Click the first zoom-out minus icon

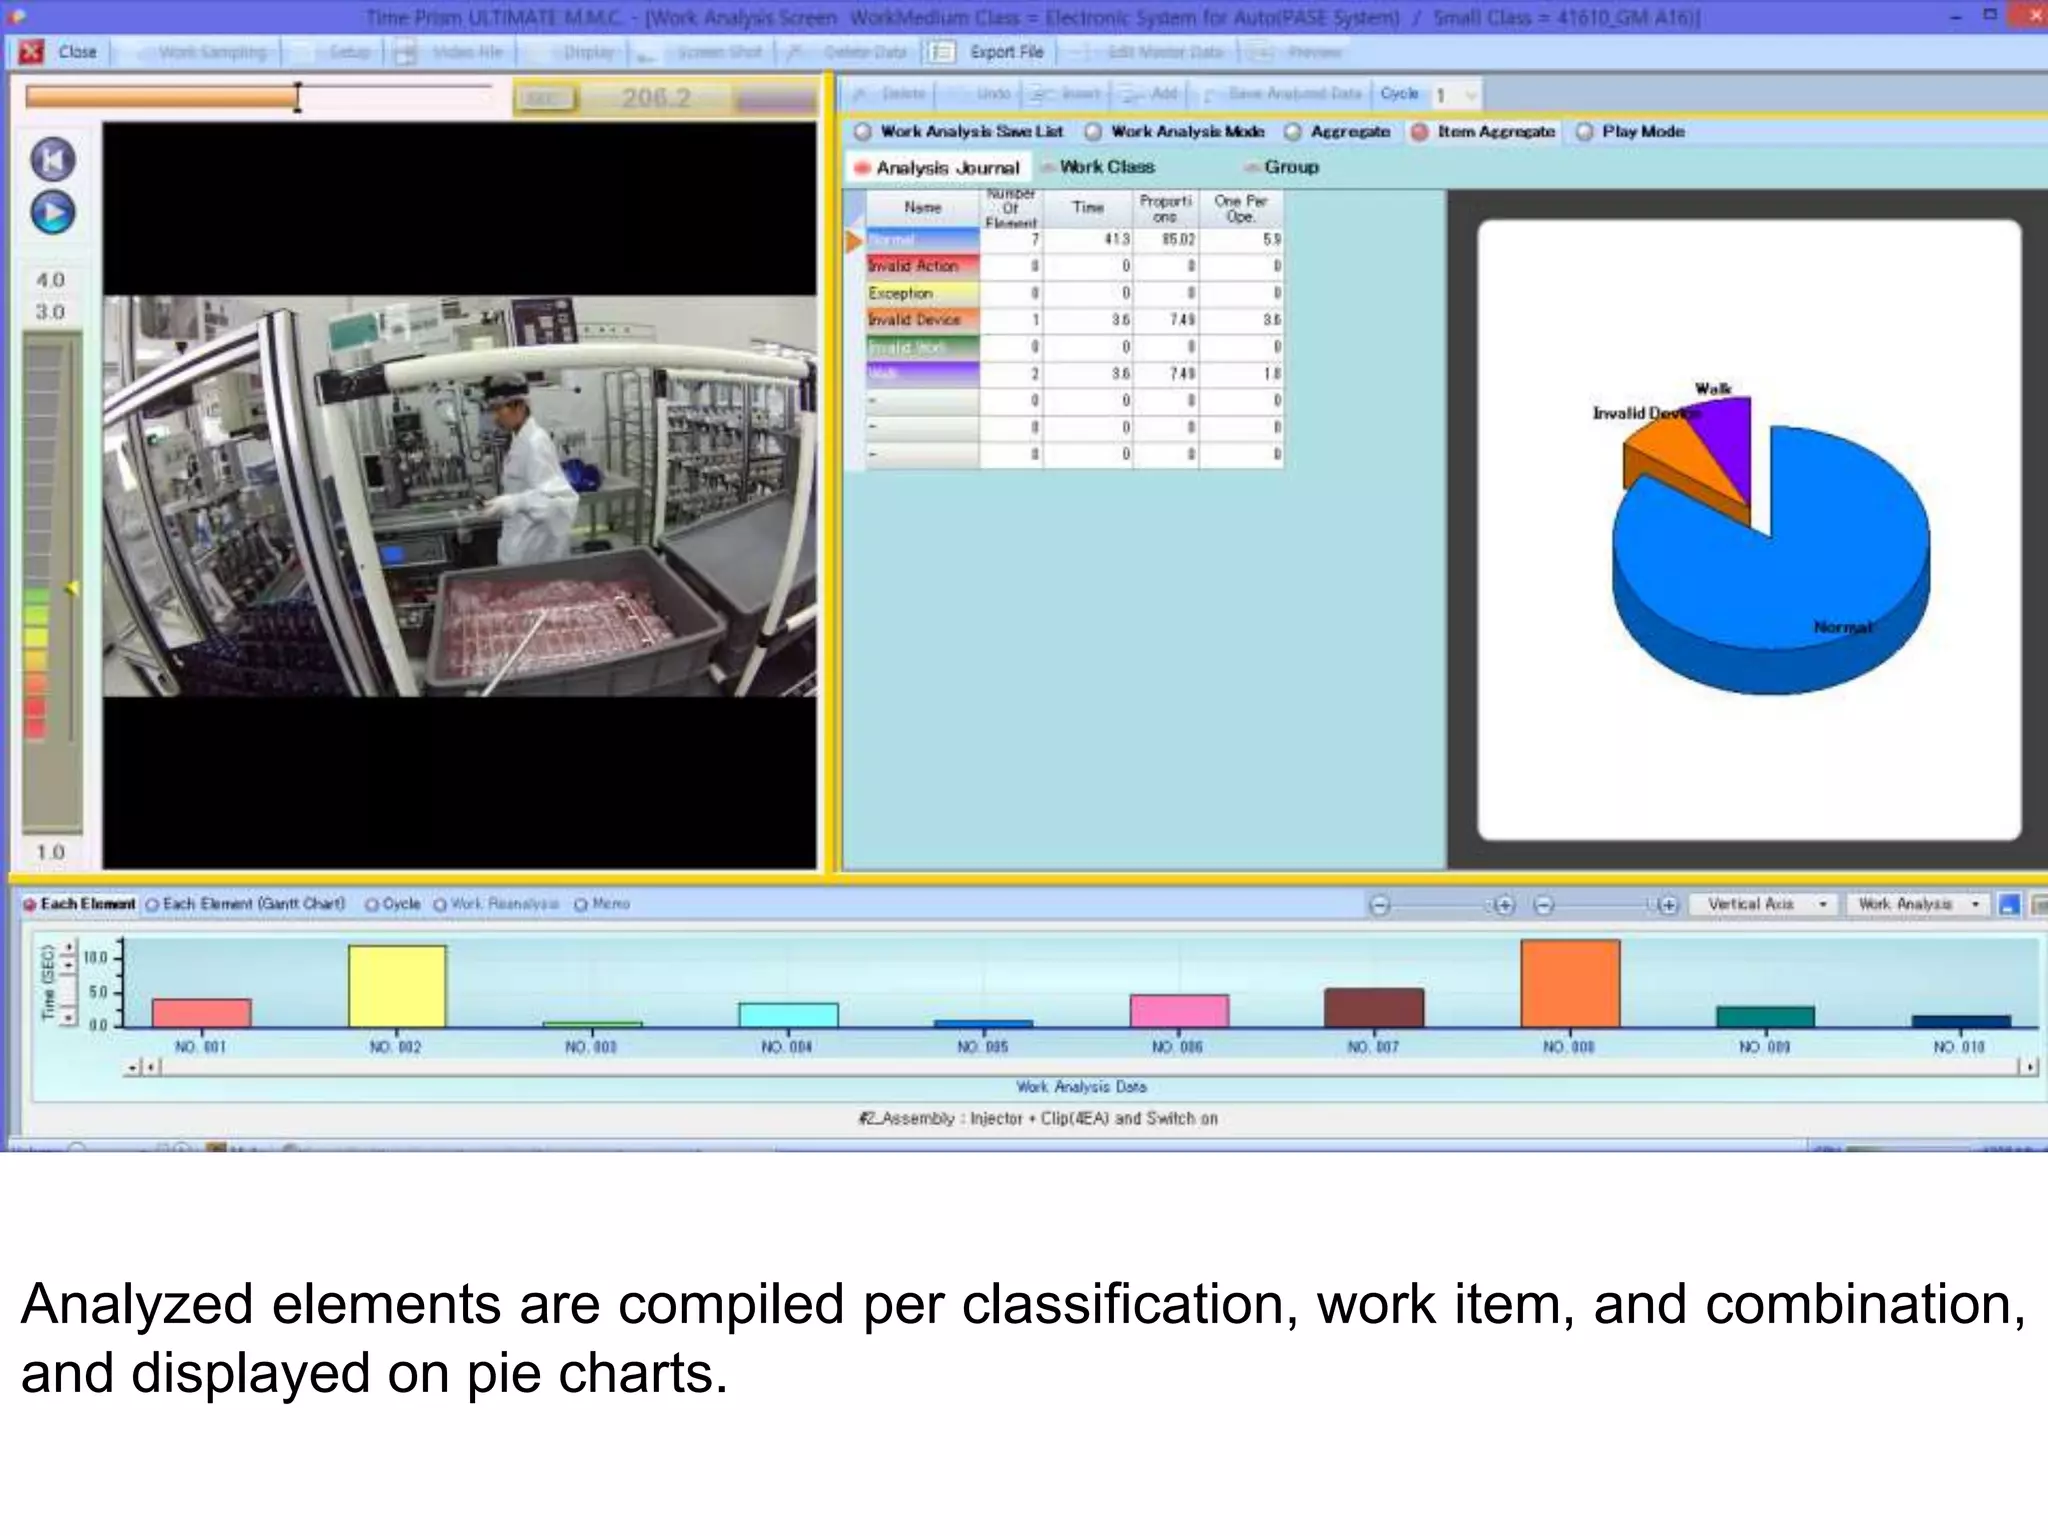click(x=1379, y=905)
